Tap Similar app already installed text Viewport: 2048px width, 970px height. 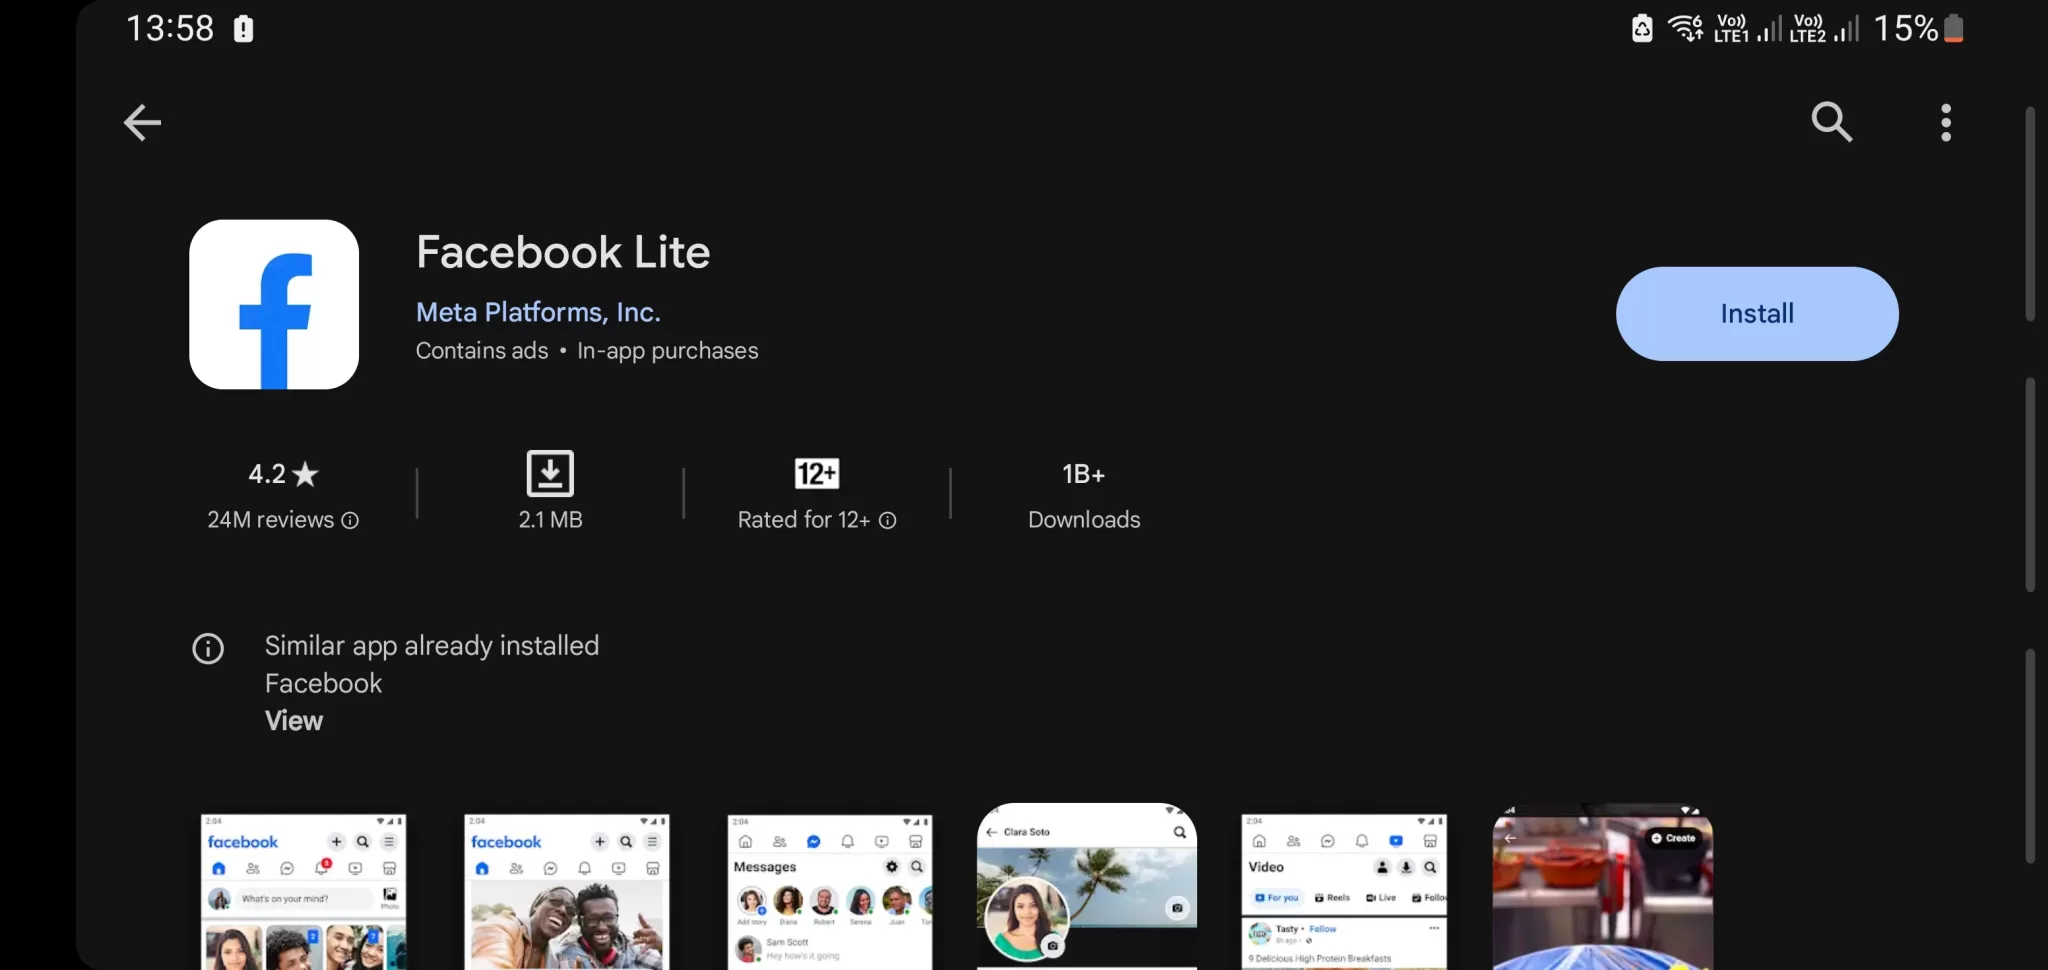point(432,646)
